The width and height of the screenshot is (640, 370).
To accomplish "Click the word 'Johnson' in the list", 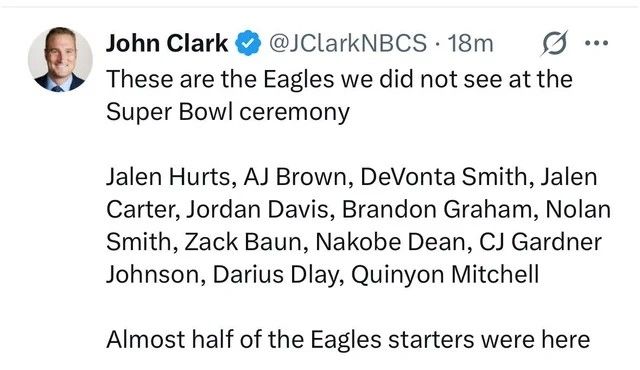I will (x=153, y=275).
